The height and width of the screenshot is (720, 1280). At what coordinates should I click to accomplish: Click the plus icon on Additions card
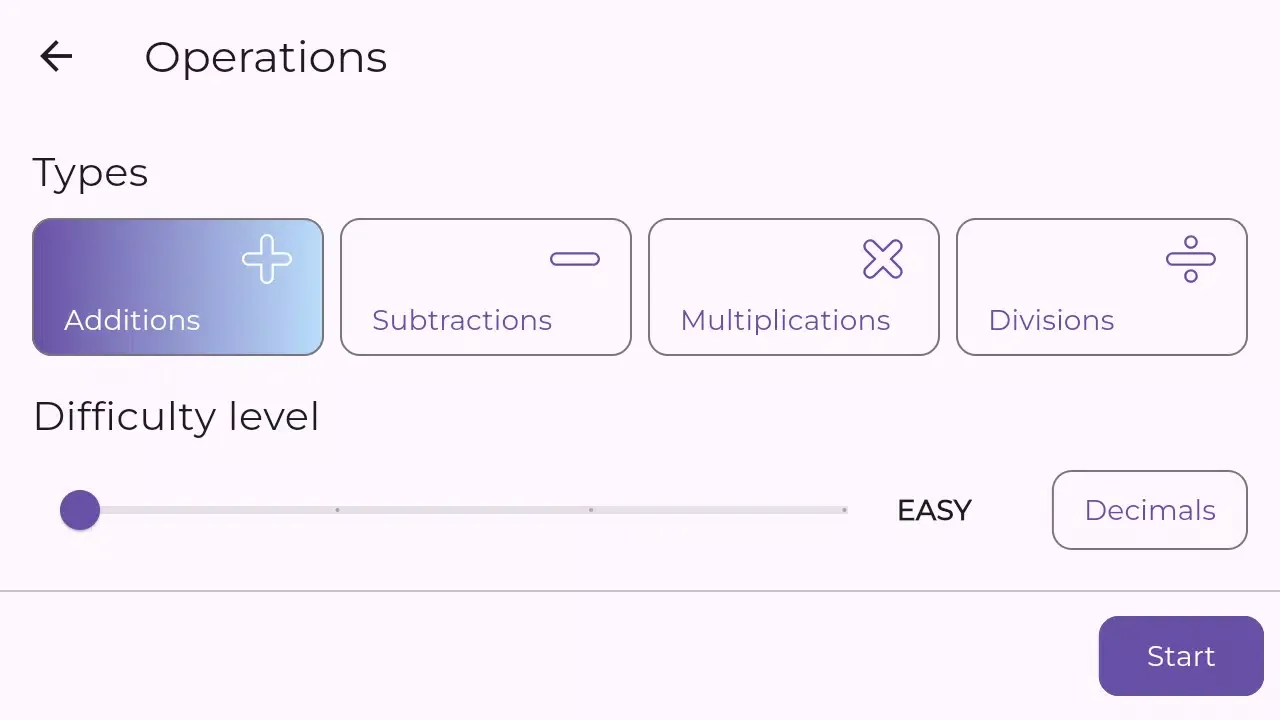(267, 260)
